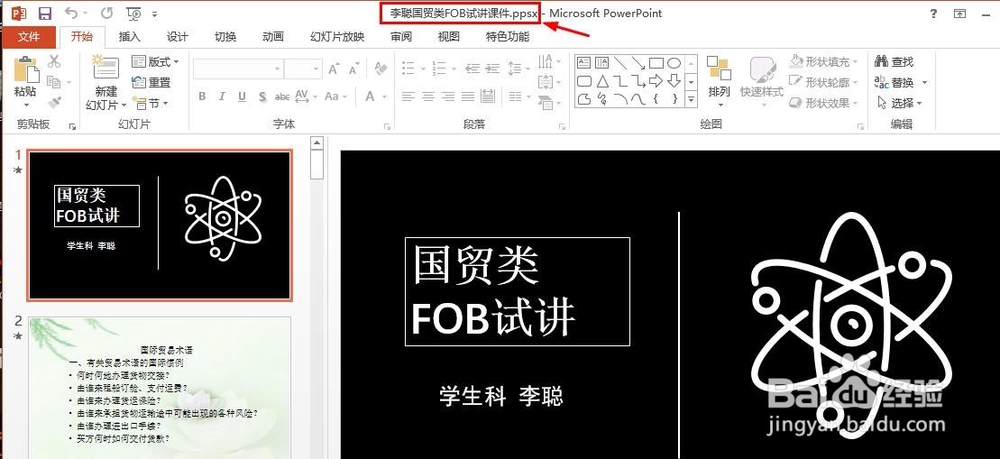Select the rectangle shape in gallery
The image size is (1000, 459).
pyautogui.click(x=656, y=62)
